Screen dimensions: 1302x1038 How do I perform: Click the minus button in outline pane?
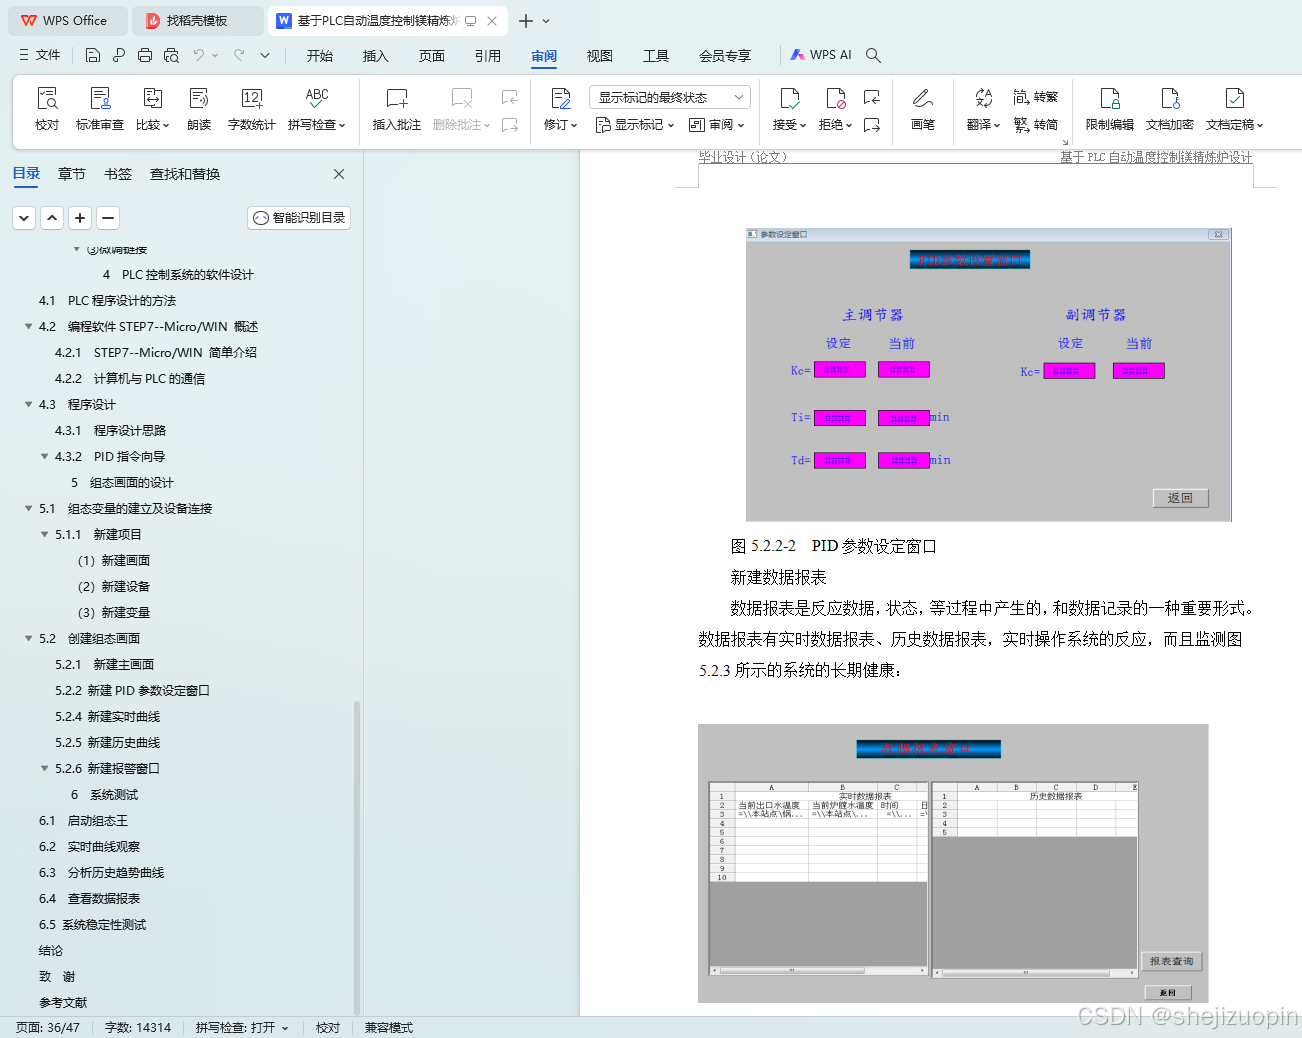pyautogui.click(x=108, y=217)
